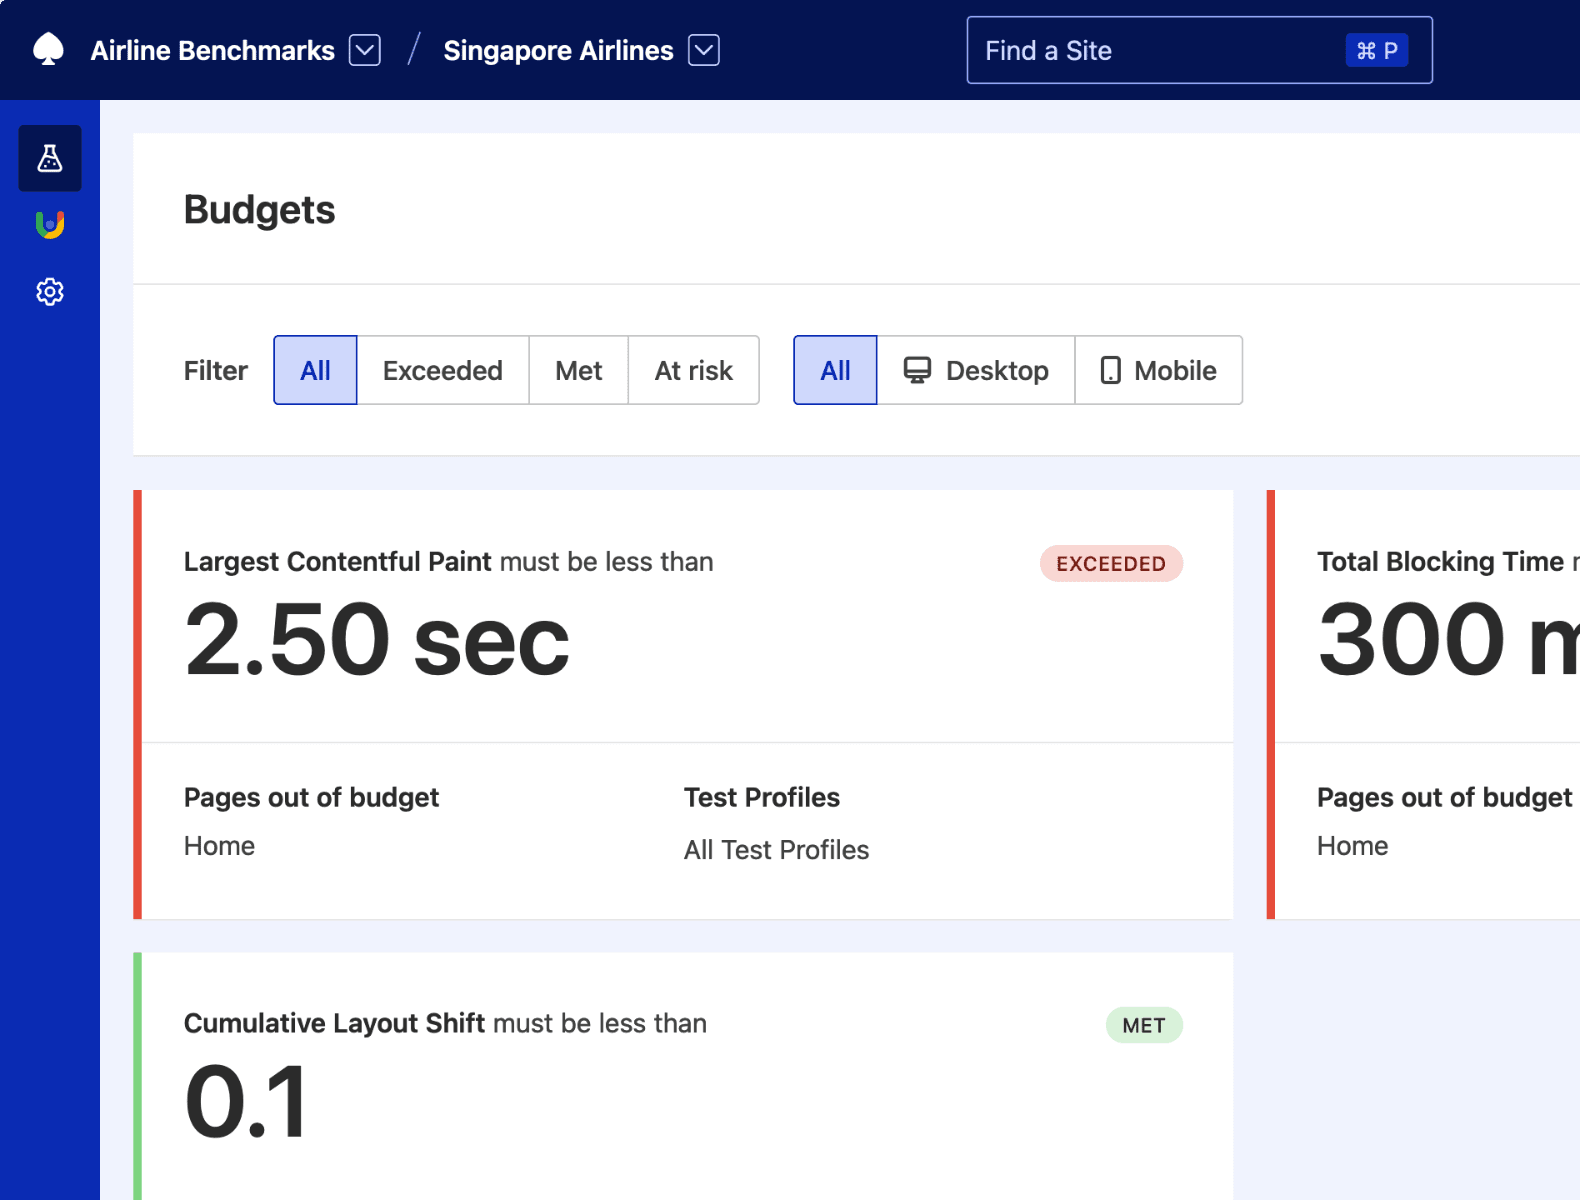The height and width of the screenshot is (1200, 1580).
Task: Filter budgets by the Desktop monitor icon
Action: pos(916,370)
